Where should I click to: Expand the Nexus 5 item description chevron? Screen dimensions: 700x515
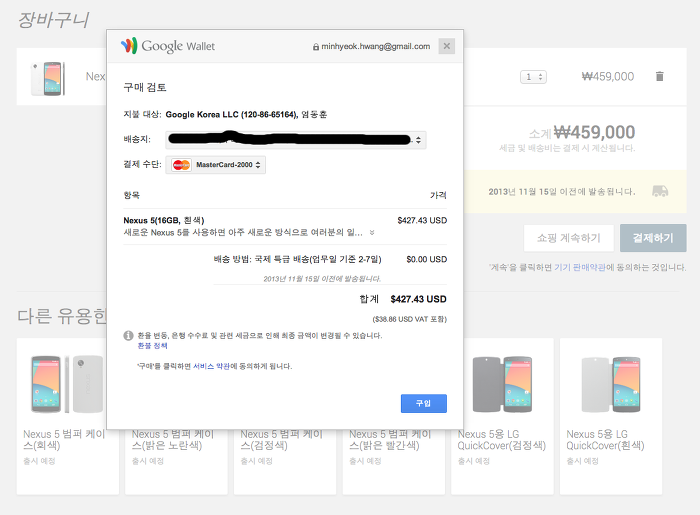pos(372,233)
